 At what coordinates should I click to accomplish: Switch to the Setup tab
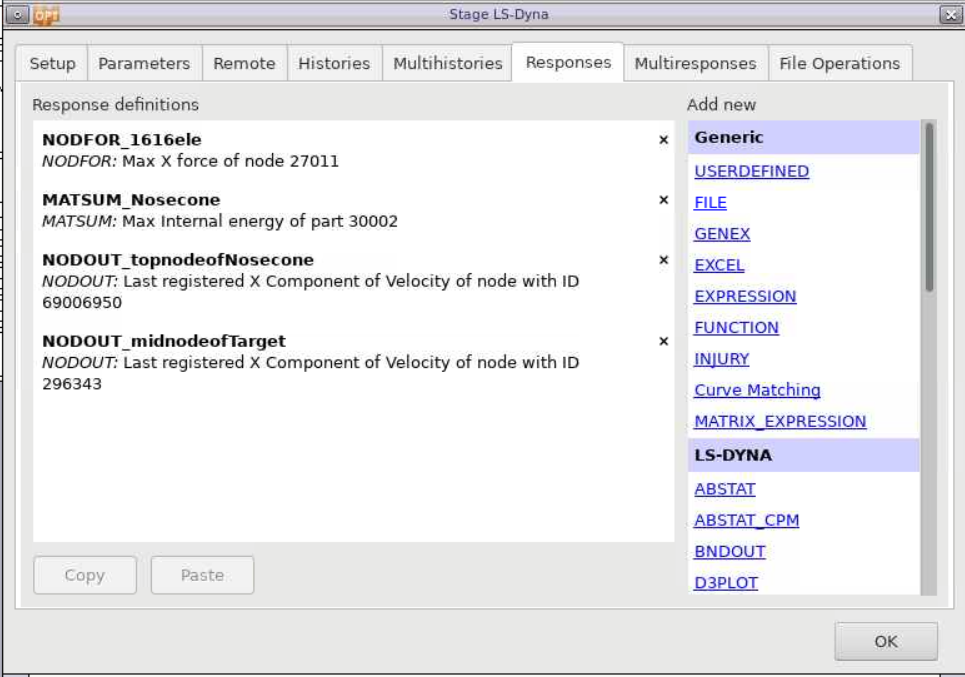52,63
